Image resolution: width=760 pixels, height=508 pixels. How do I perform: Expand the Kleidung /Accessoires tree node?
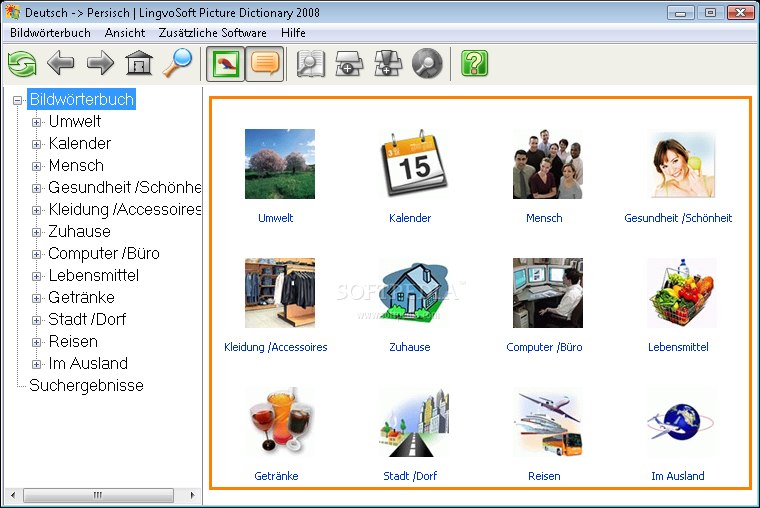click(36, 210)
